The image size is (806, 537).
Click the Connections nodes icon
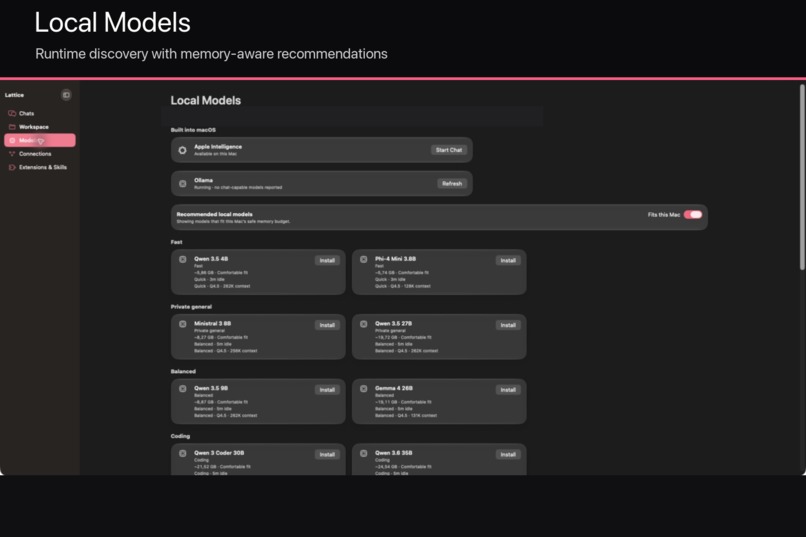coord(12,154)
